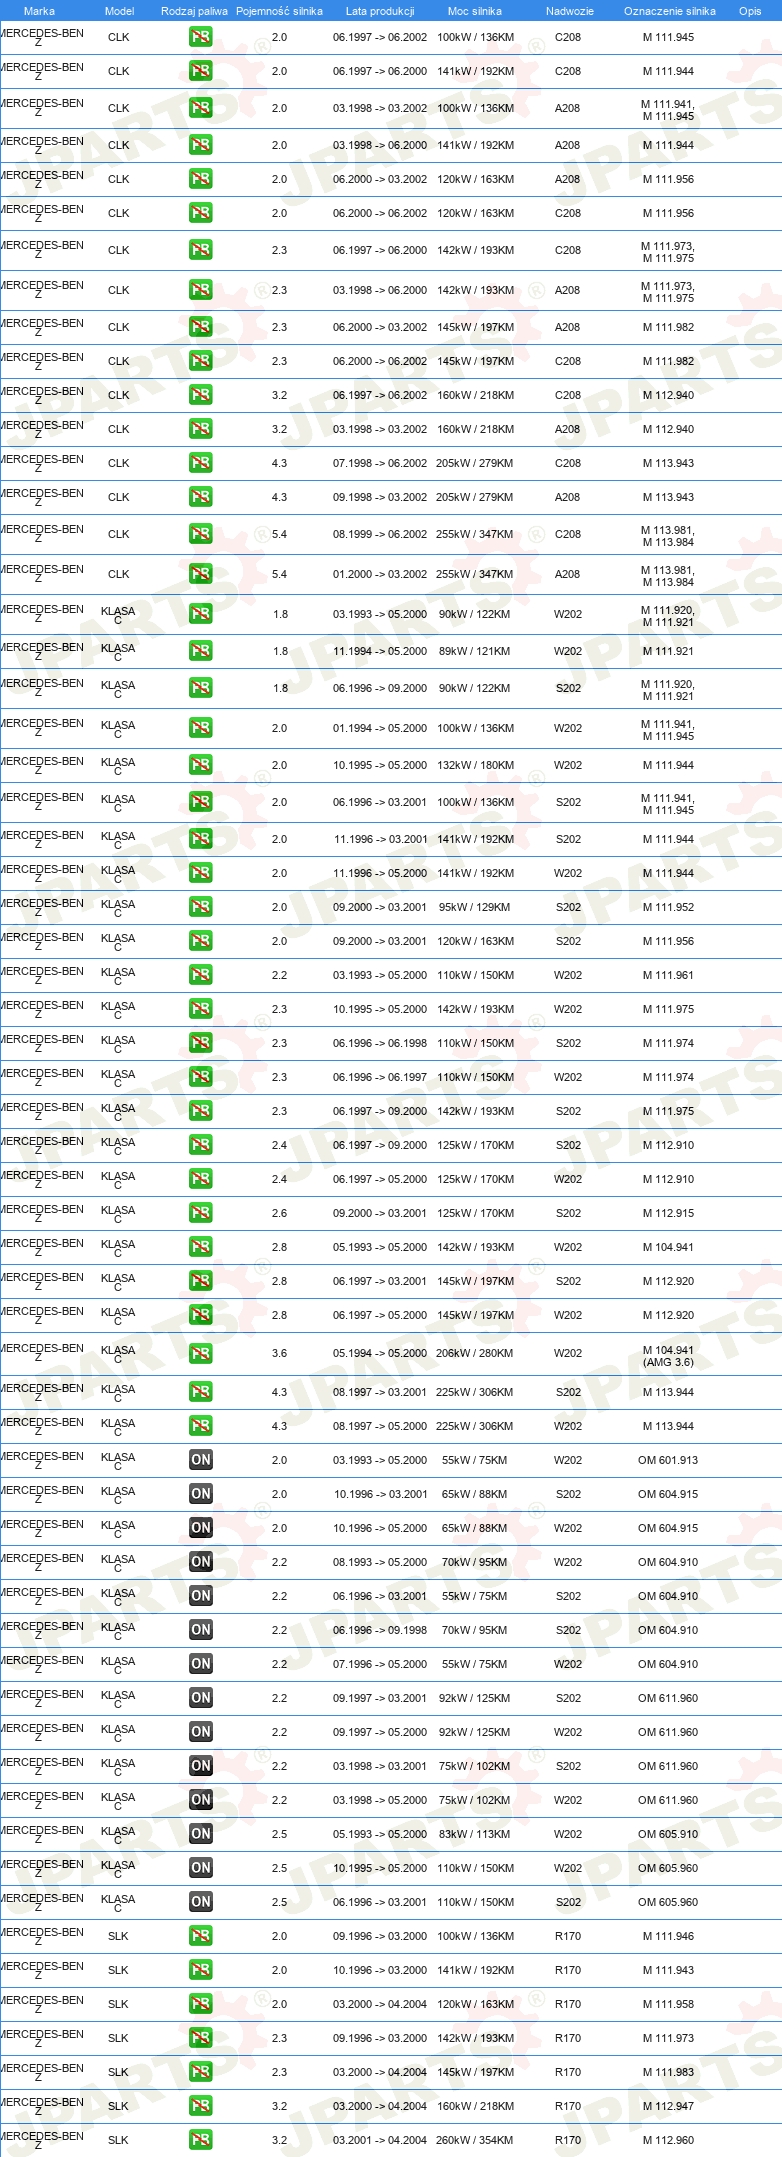Image resolution: width=782 pixels, height=2157 pixels.
Task: Select the engine code OM 605.910
Action: tap(668, 1834)
